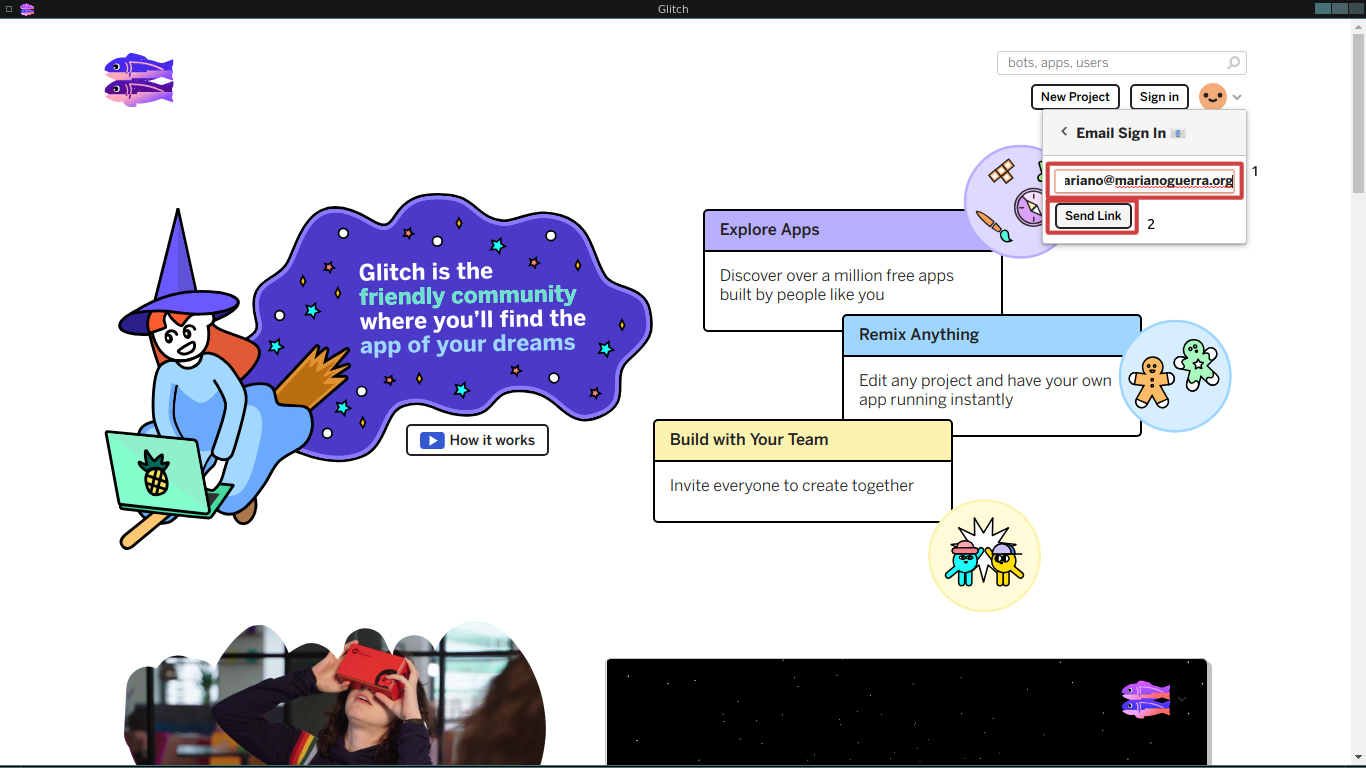Viewport: 1366px width, 768px height.
Task: Click the Sign in button
Action: pos(1159,97)
